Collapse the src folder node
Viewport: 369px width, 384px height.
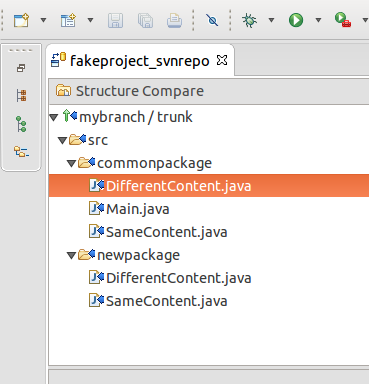tap(62, 140)
